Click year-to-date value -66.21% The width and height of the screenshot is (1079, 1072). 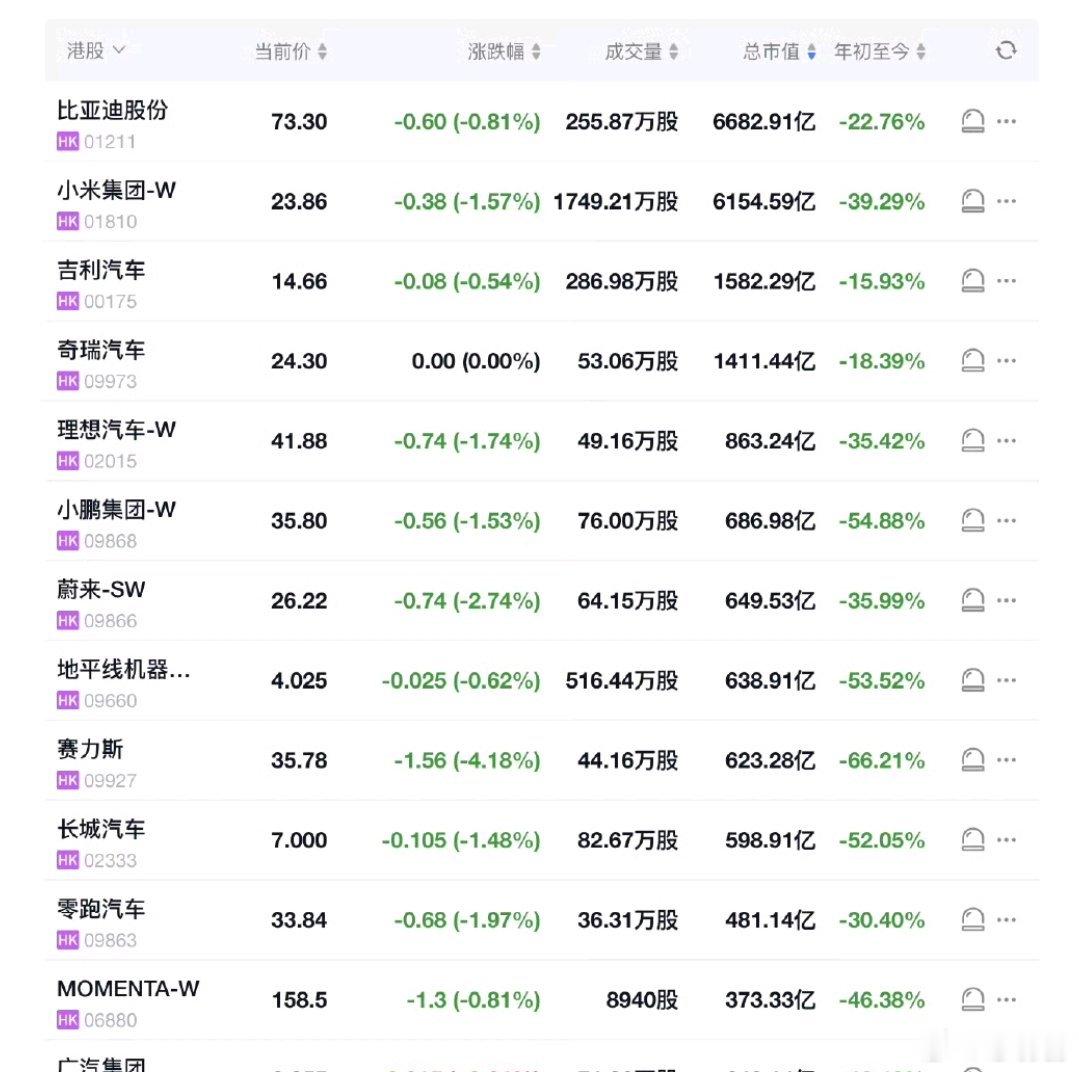(x=882, y=760)
